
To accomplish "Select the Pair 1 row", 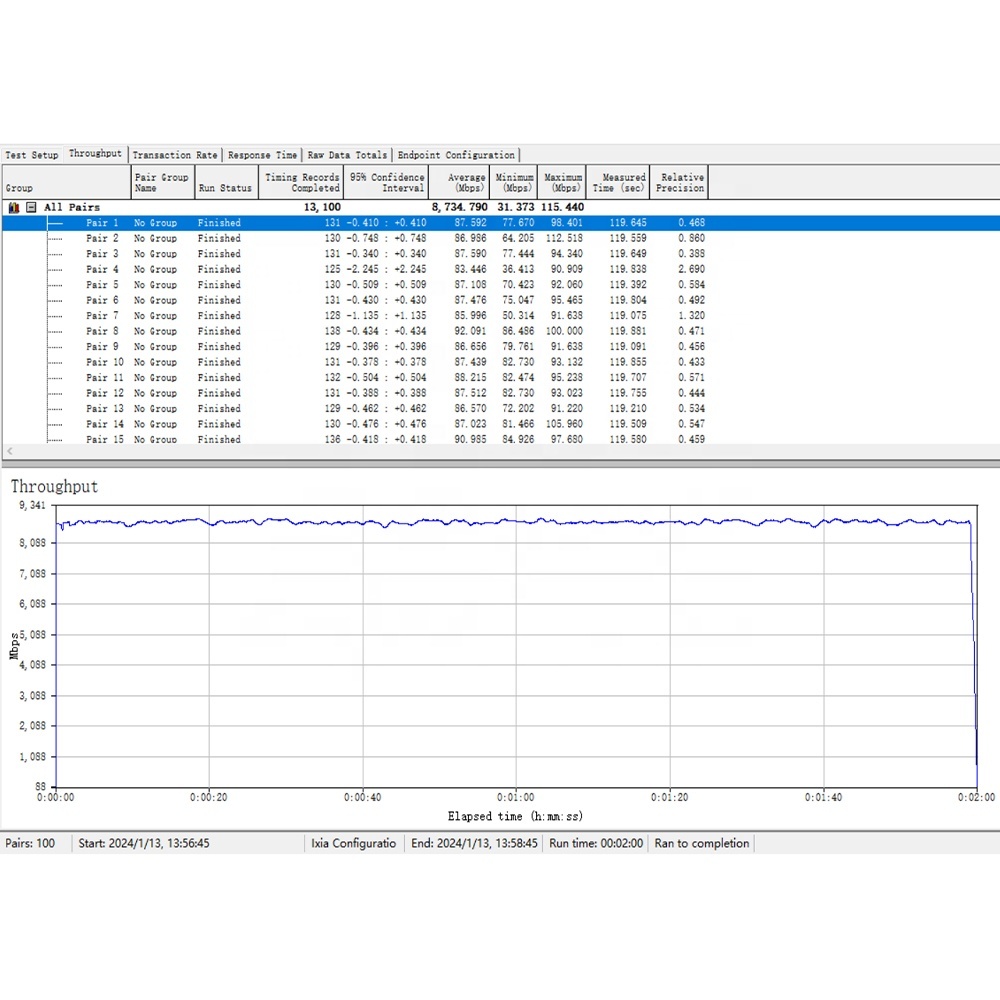I will tap(501, 223).
